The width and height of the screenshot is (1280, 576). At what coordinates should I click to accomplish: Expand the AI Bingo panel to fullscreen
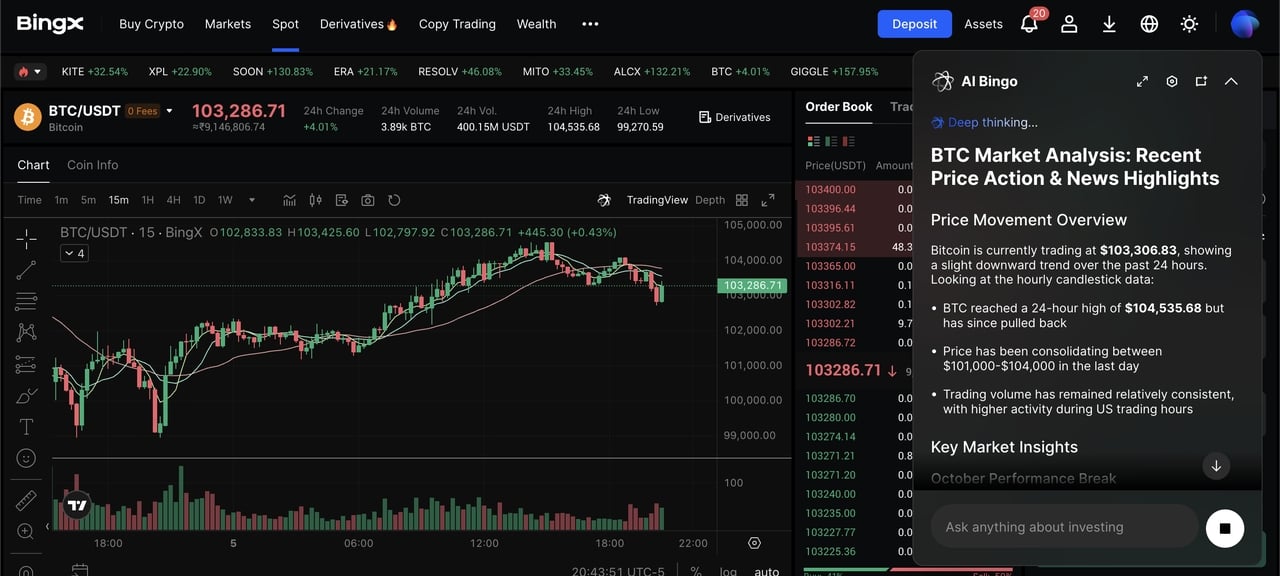point(1142,81)
